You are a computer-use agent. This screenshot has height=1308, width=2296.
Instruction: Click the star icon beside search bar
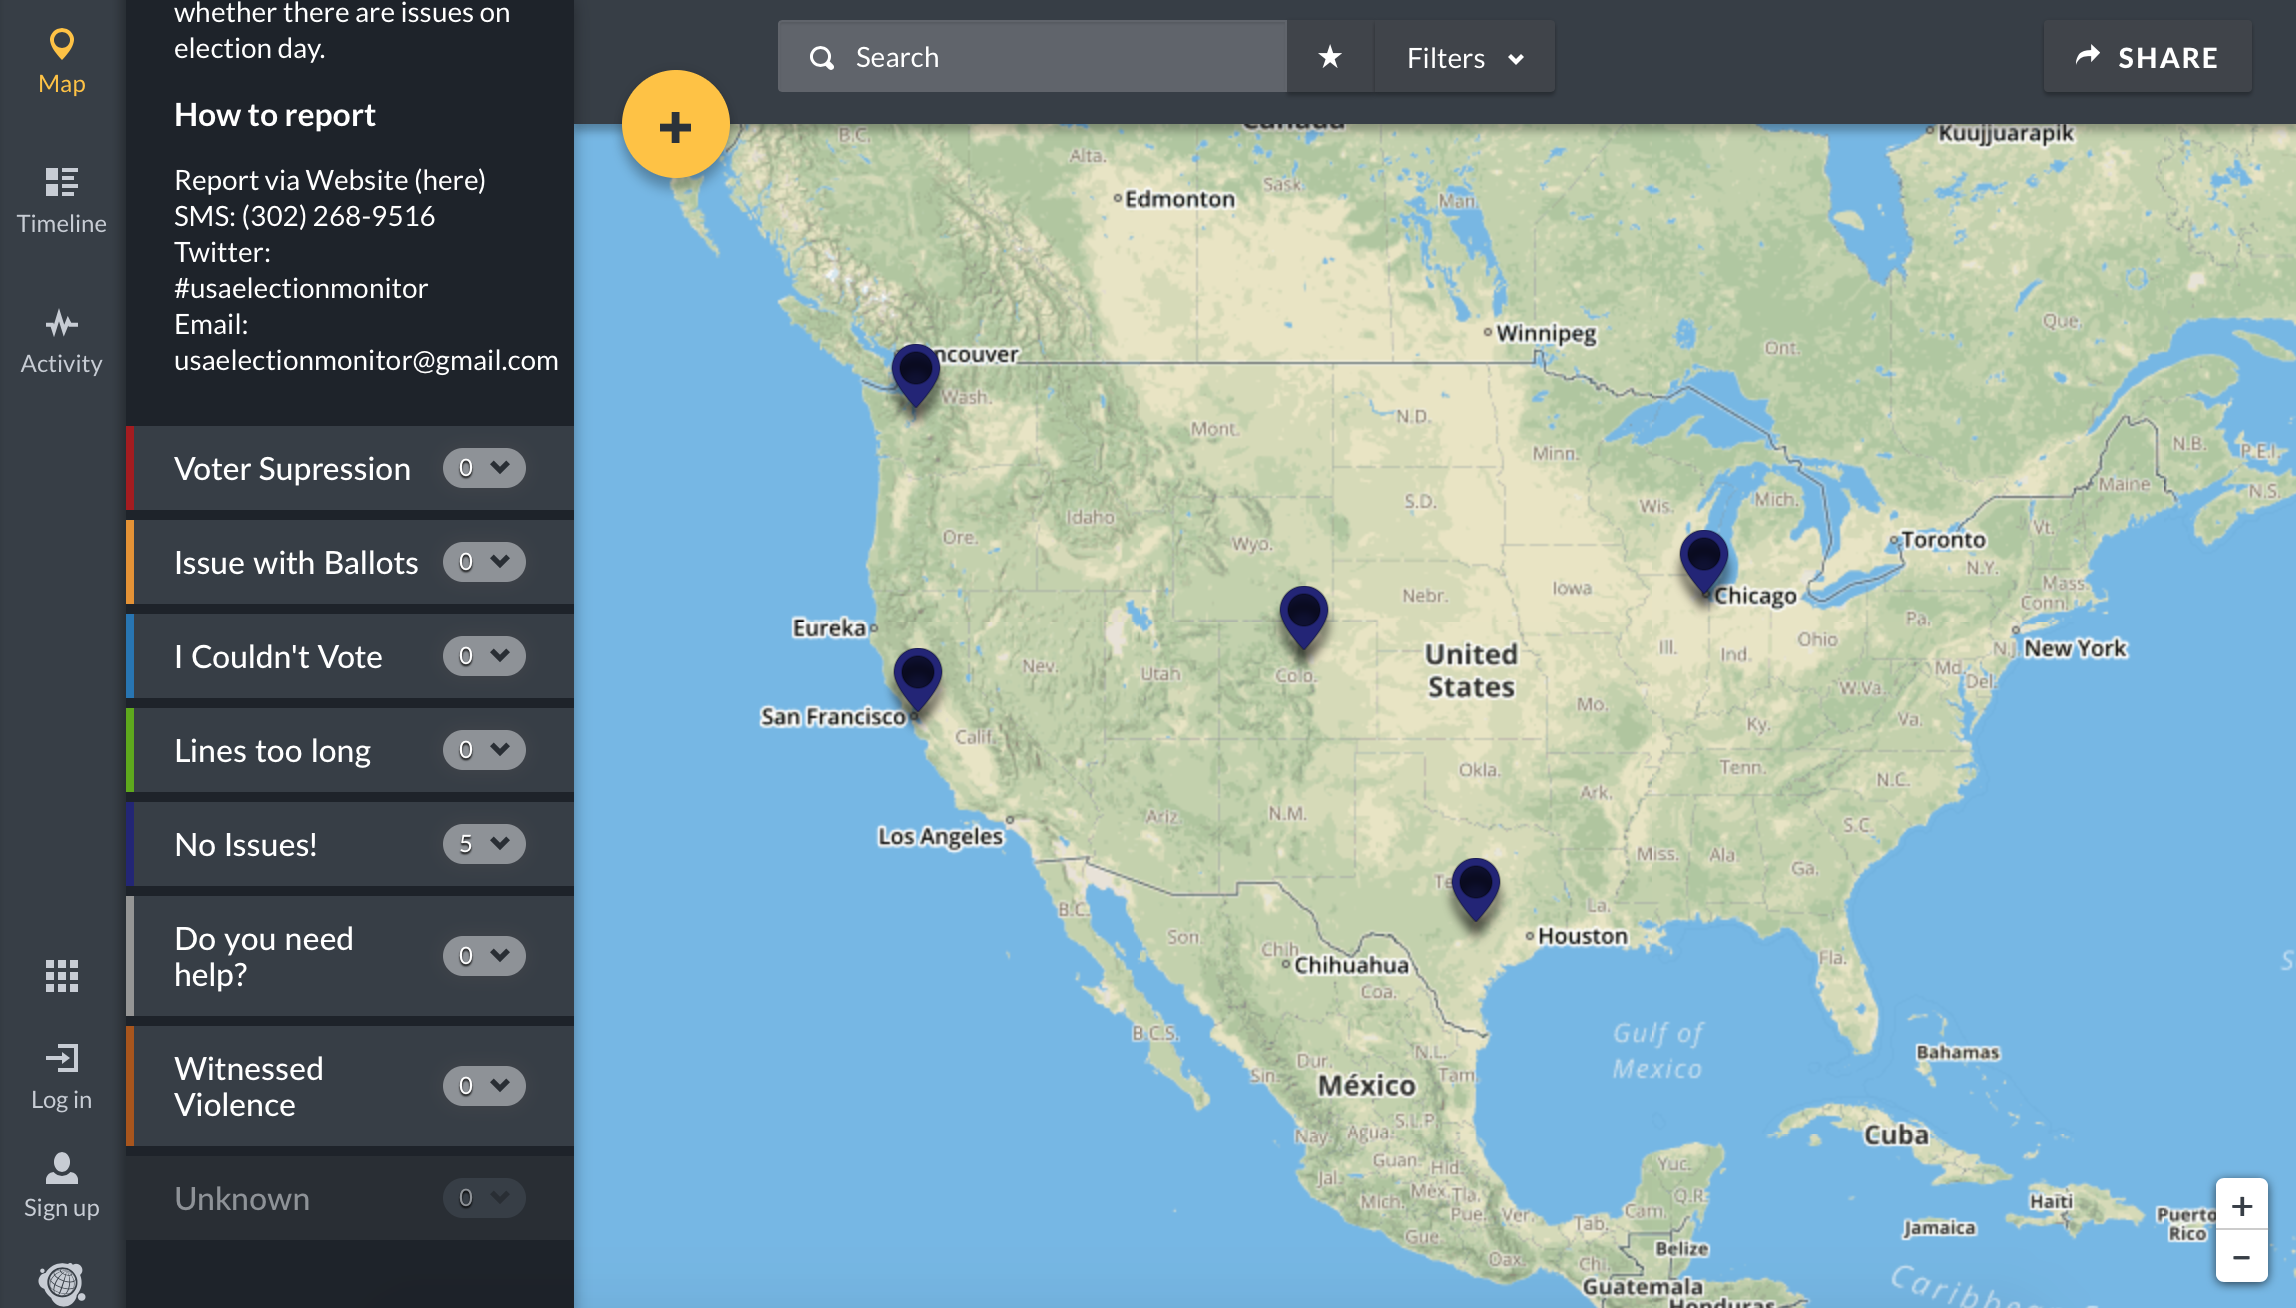pyautogui.click(x=1328, y=57)
